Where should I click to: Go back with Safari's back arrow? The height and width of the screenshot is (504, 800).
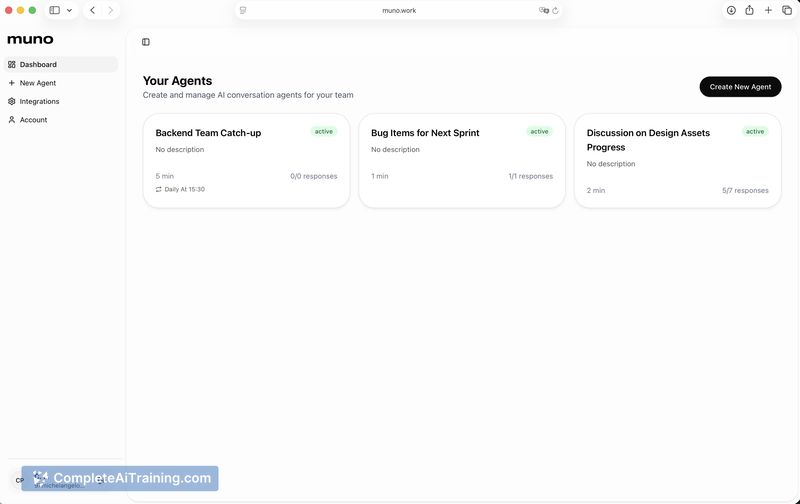click(x=92, y=10)
